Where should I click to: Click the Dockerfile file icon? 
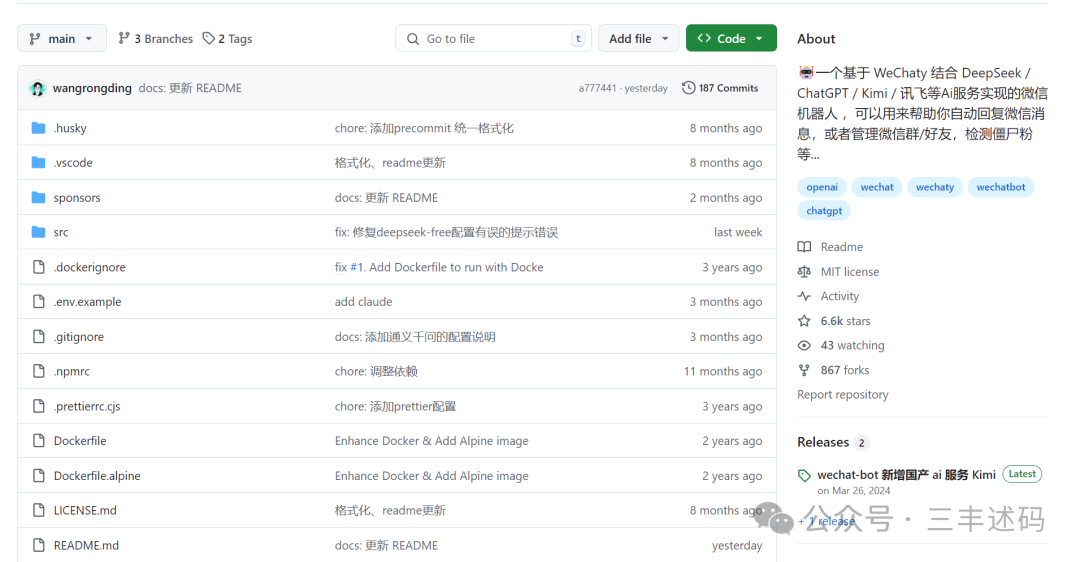point(39,441)
